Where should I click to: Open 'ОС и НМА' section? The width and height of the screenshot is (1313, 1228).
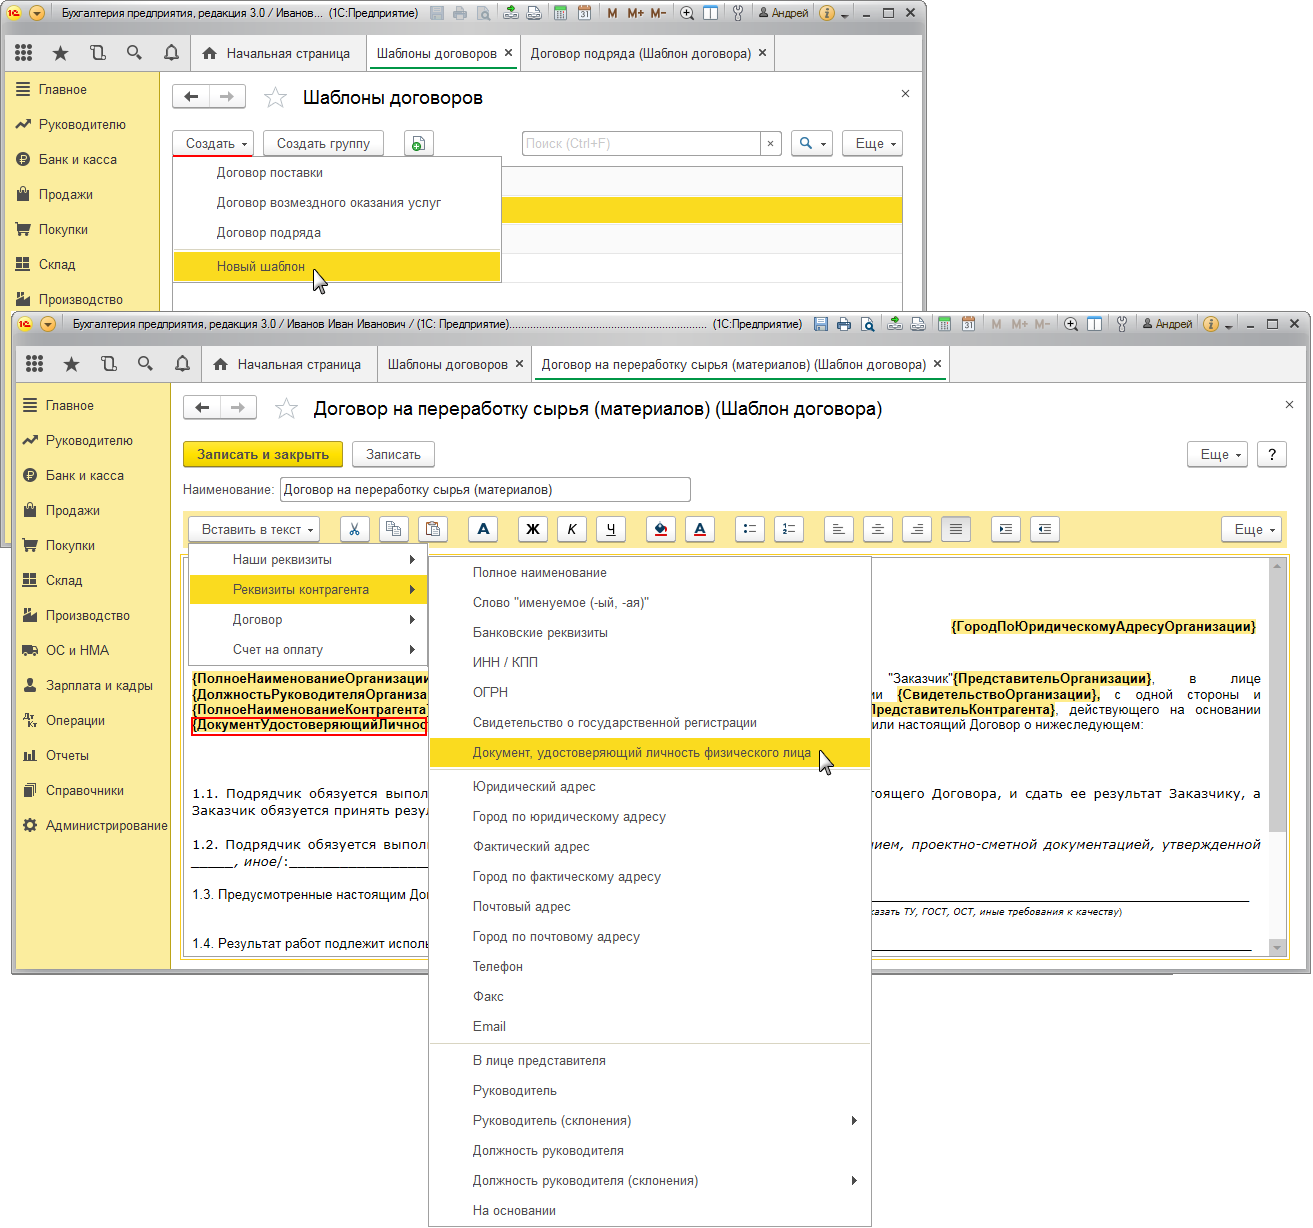(x=93, y=650)
